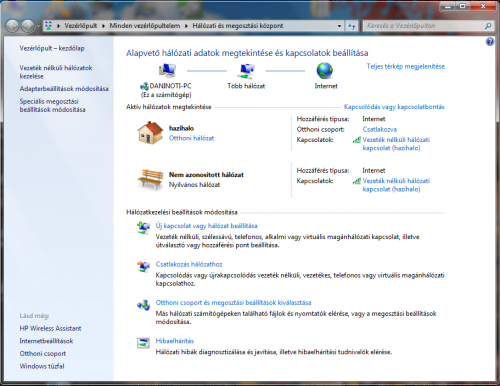The height and width of the screenshot is (386, 500).
Task: Open Vezeték nélküli hálózatok kezelése
Action: coord(56,72)
